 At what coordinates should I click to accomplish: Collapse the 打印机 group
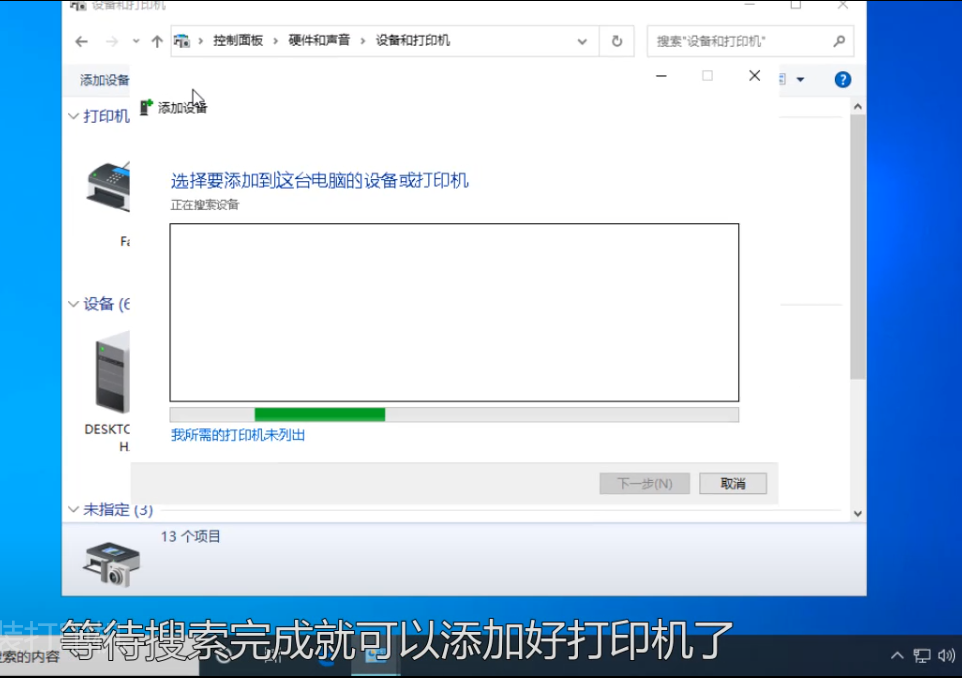[74, 116]
